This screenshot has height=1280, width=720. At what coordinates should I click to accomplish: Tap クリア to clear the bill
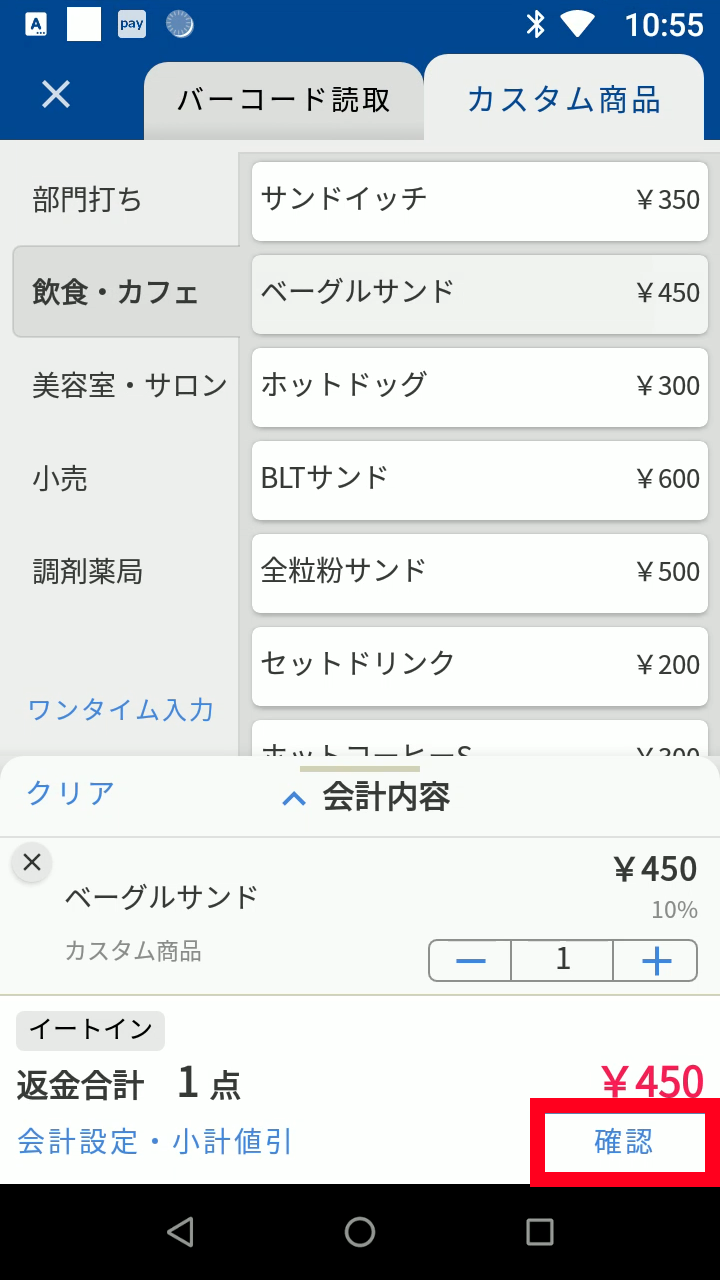click(70, 794)
